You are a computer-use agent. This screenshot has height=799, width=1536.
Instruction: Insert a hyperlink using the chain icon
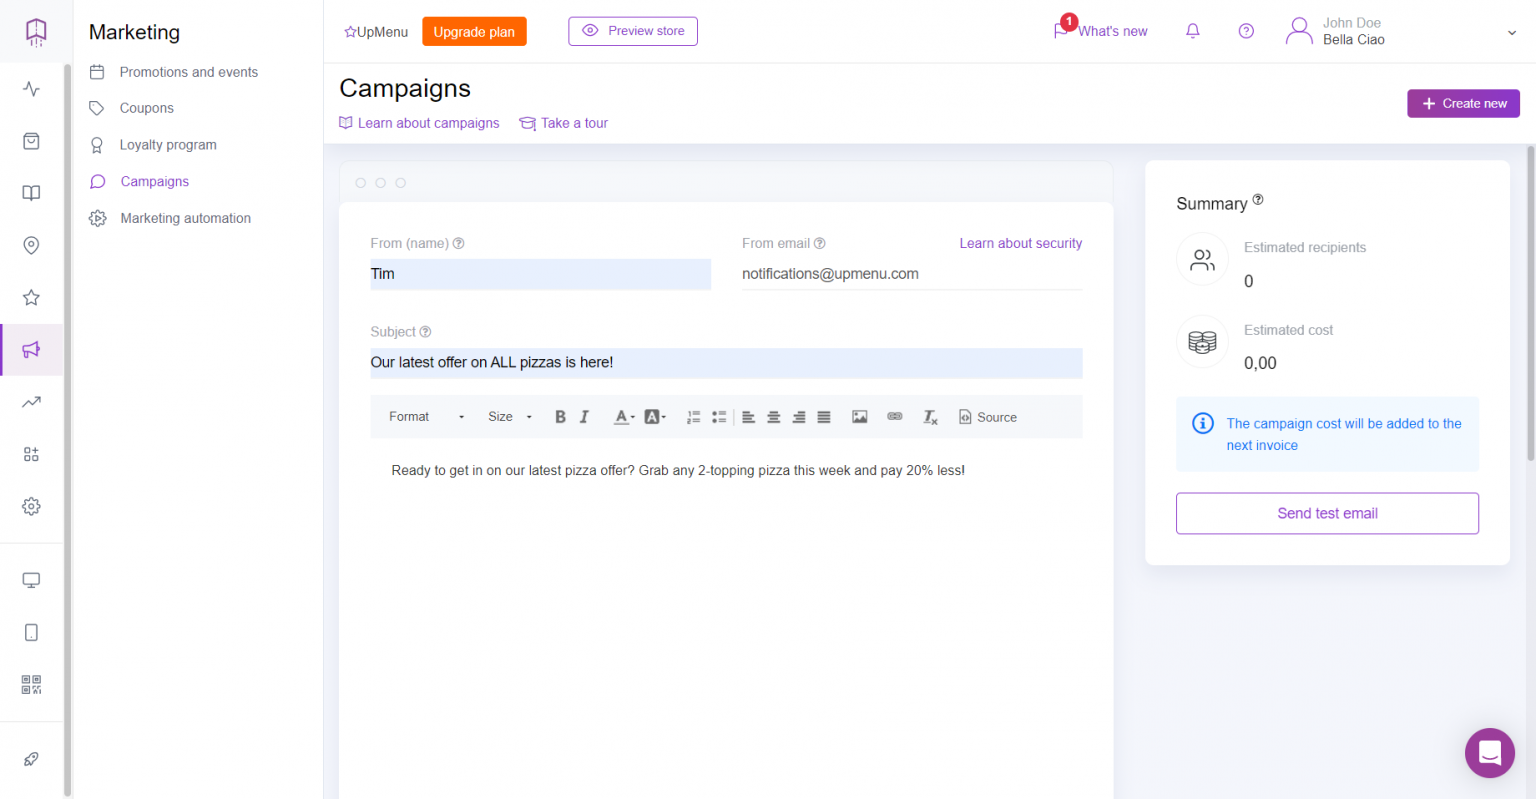tap(894, 416)
